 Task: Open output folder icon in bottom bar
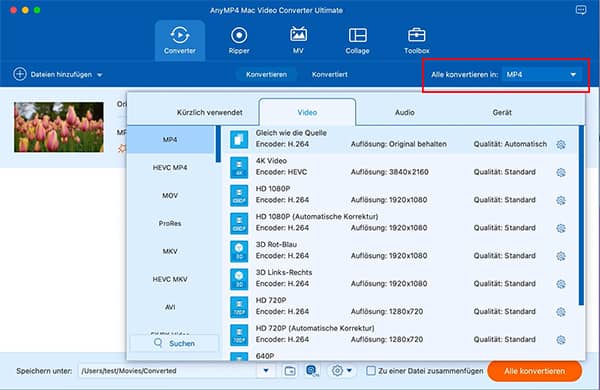pos(290,371)
